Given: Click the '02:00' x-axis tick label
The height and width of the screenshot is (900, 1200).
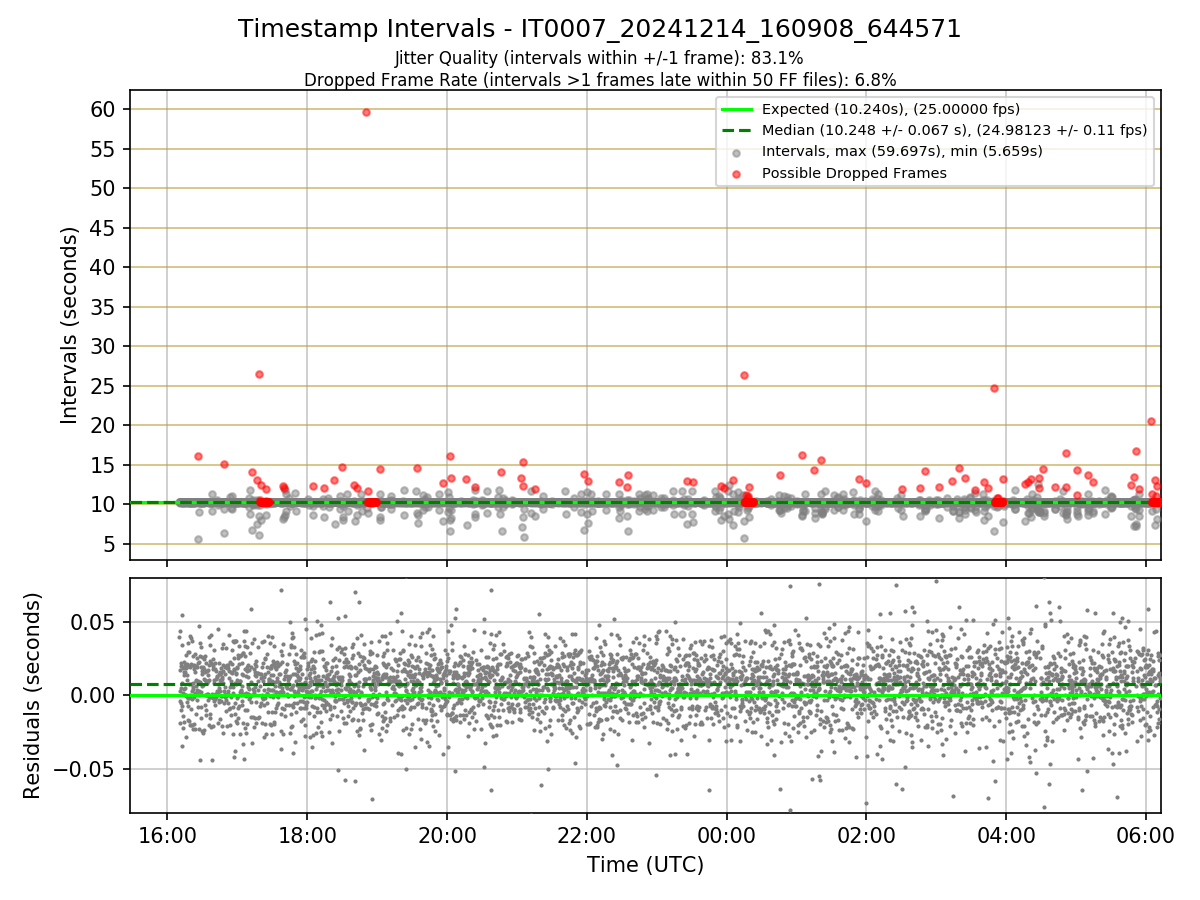Looking at the screenshot, I should (x=866, y=835).
